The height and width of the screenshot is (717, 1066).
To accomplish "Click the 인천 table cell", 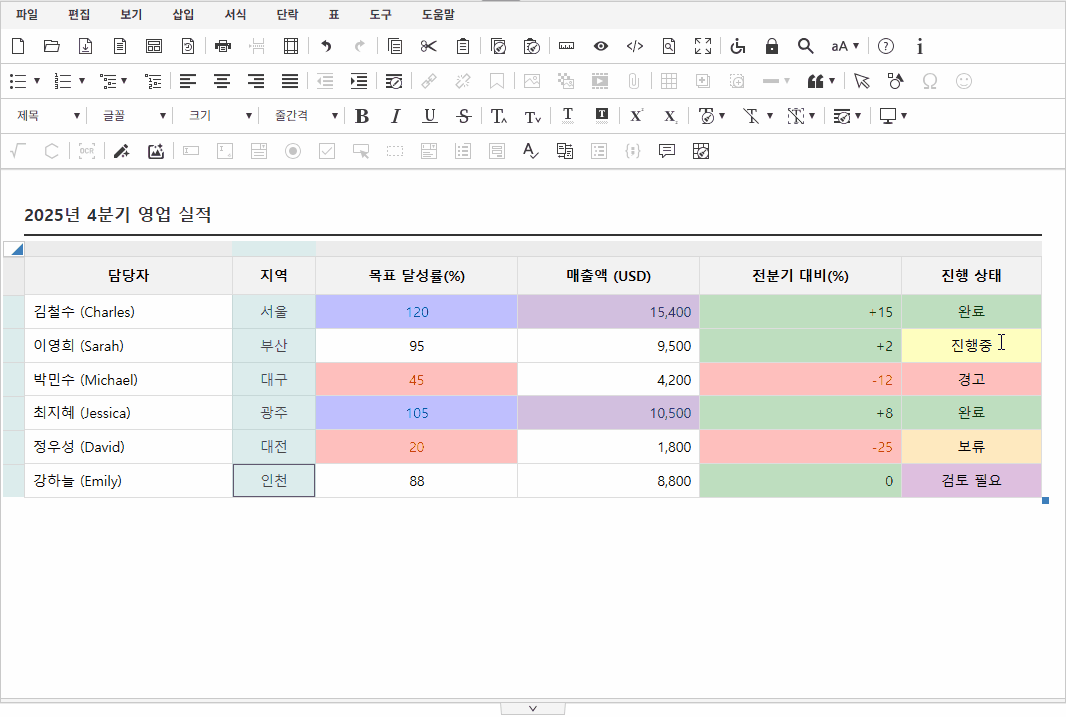I will [274, 481].
